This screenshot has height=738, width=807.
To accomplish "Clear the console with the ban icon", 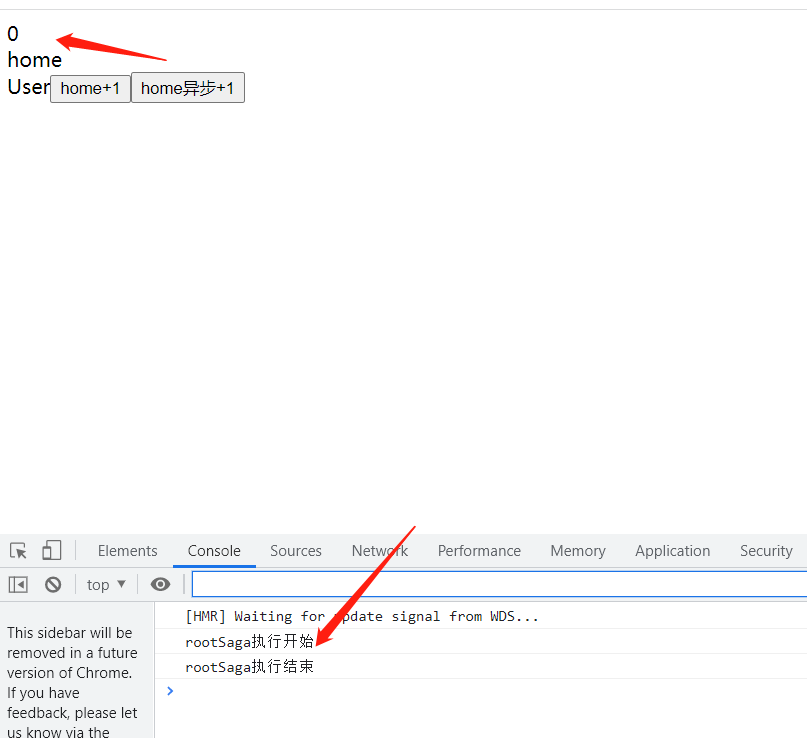I will point(53,585).
